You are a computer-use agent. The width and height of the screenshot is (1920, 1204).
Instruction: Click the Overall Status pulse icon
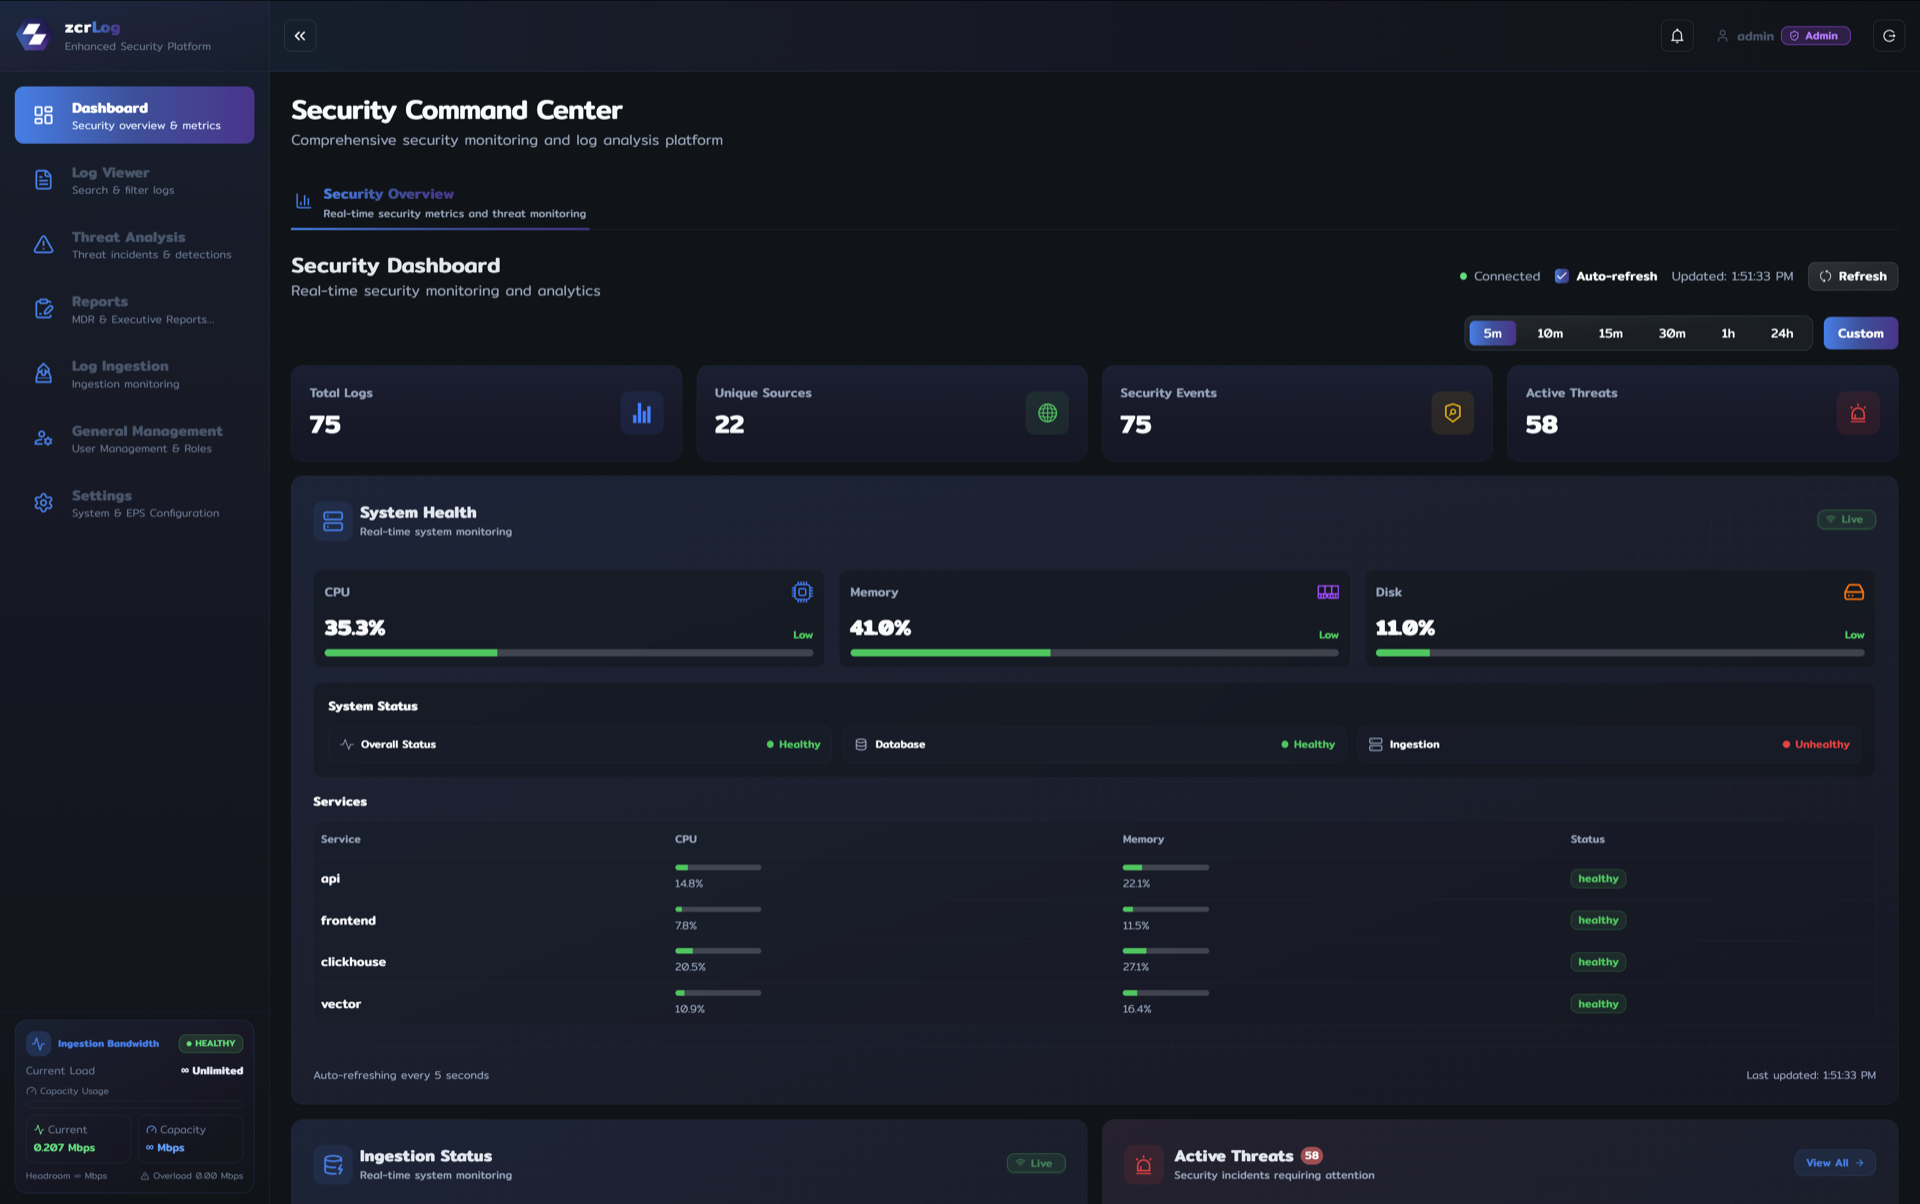pos(347,744)
